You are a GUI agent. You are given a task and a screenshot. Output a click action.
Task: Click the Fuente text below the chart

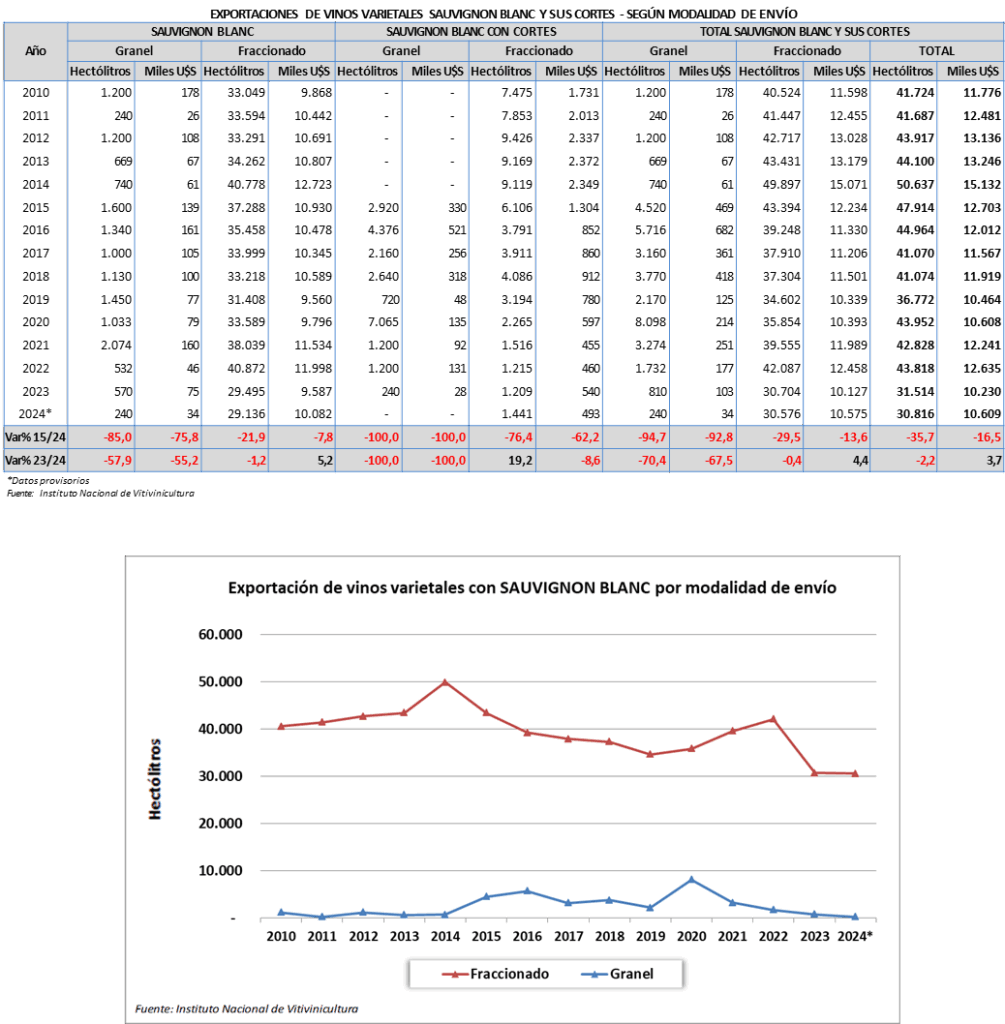coord(246,1009)
